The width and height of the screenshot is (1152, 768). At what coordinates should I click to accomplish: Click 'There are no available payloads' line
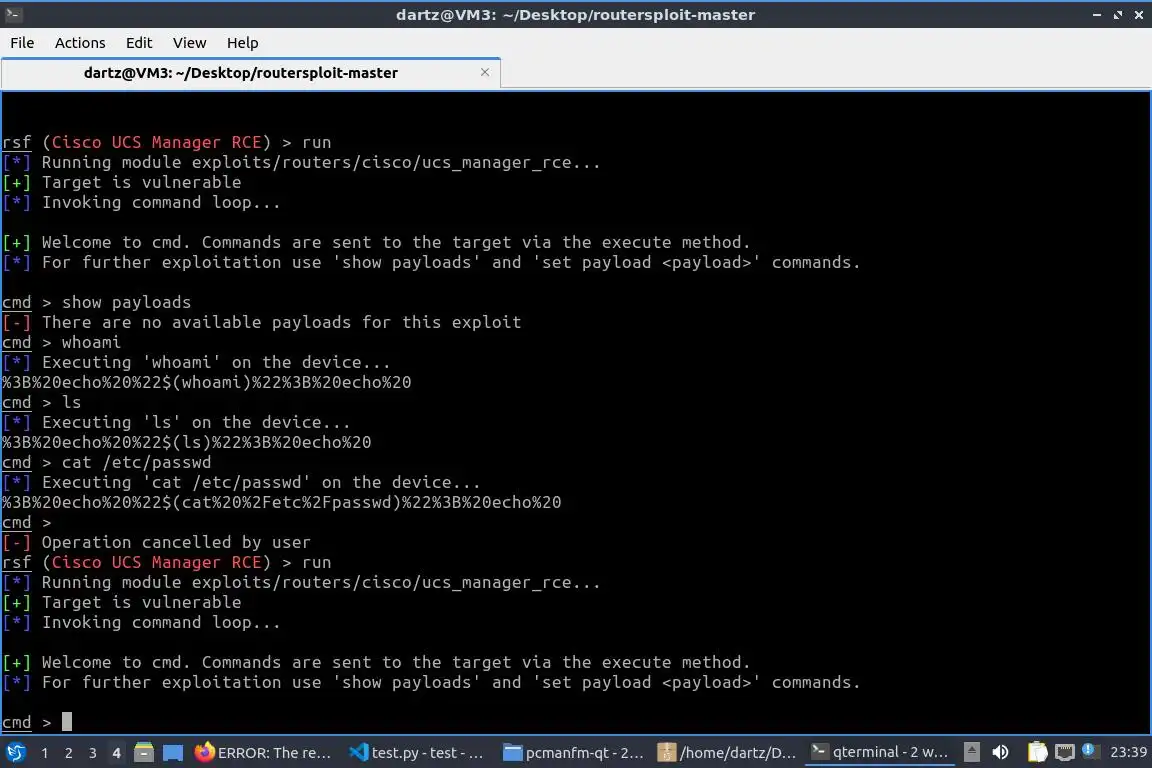262,322
